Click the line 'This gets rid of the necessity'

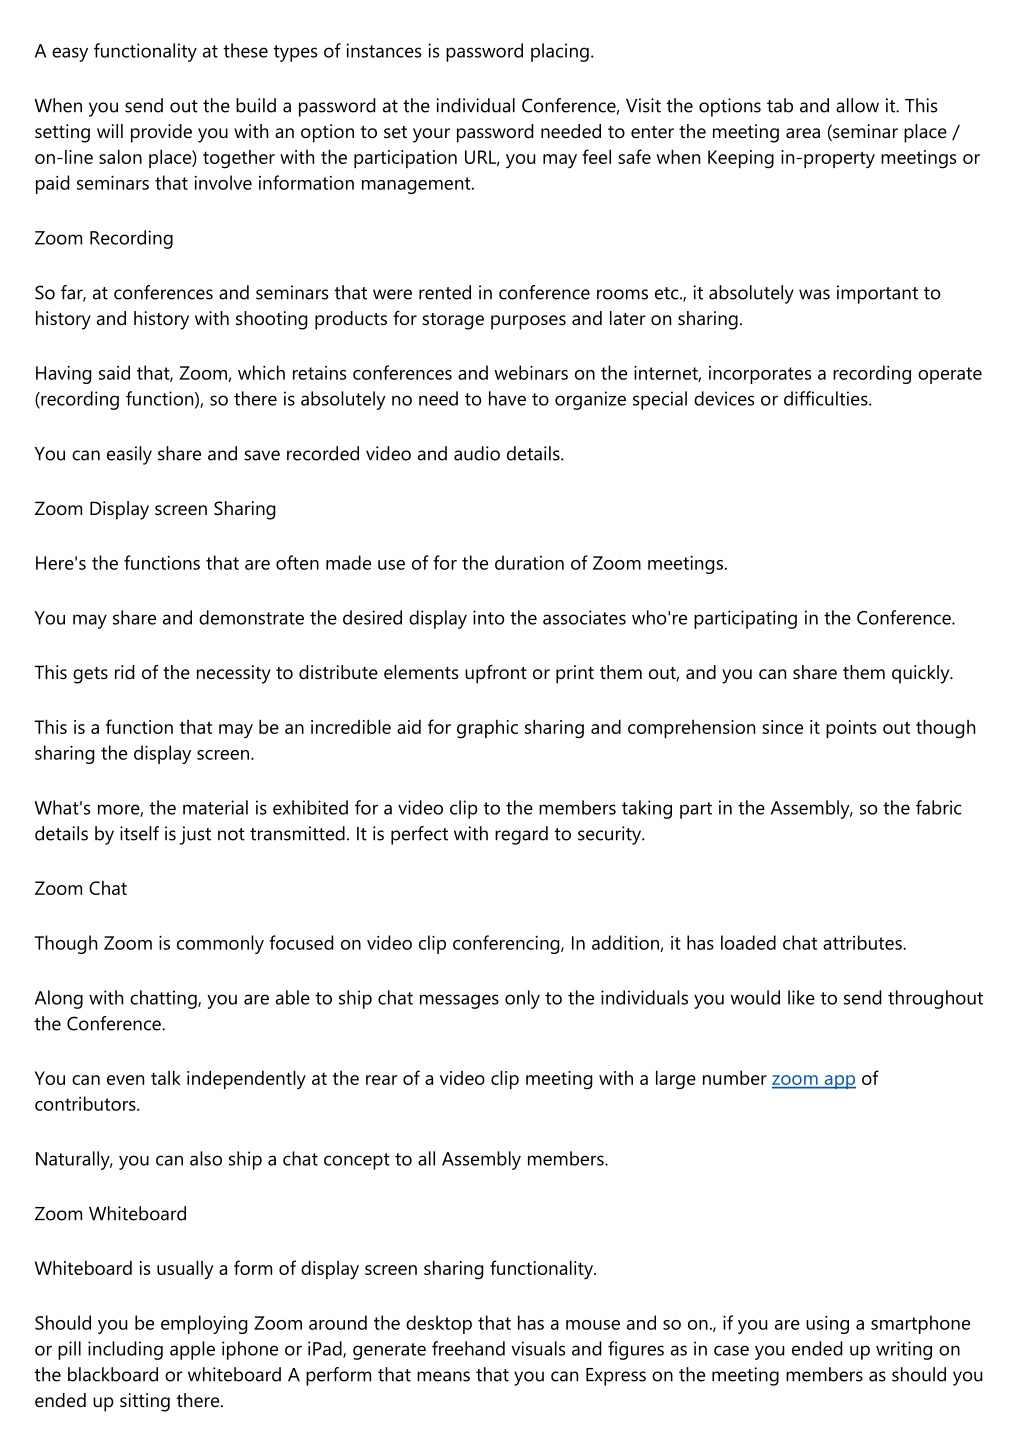[494, 673]
